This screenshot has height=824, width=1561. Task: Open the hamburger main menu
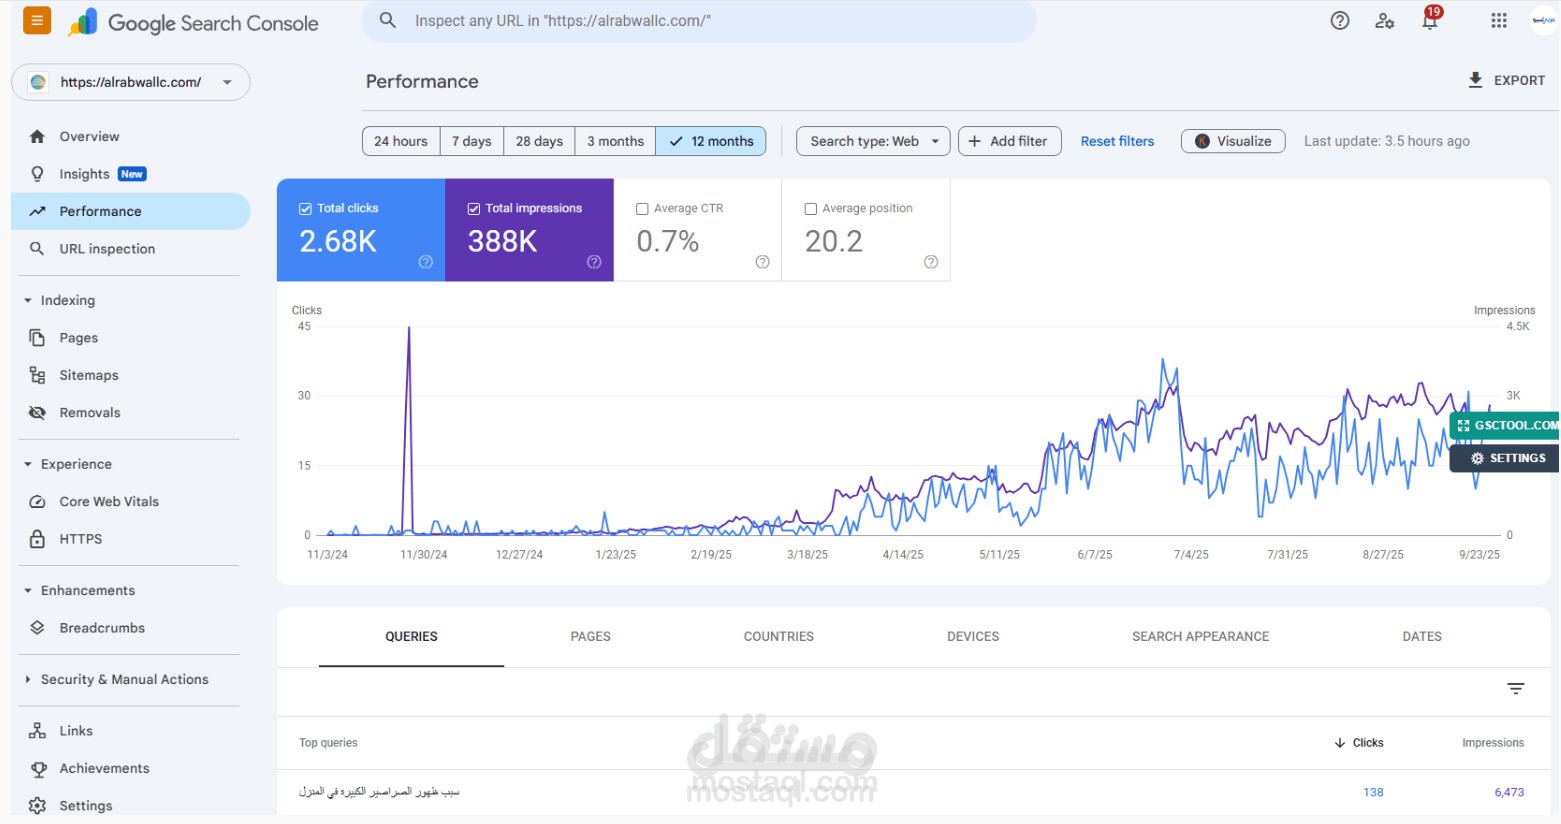point(37,21)
